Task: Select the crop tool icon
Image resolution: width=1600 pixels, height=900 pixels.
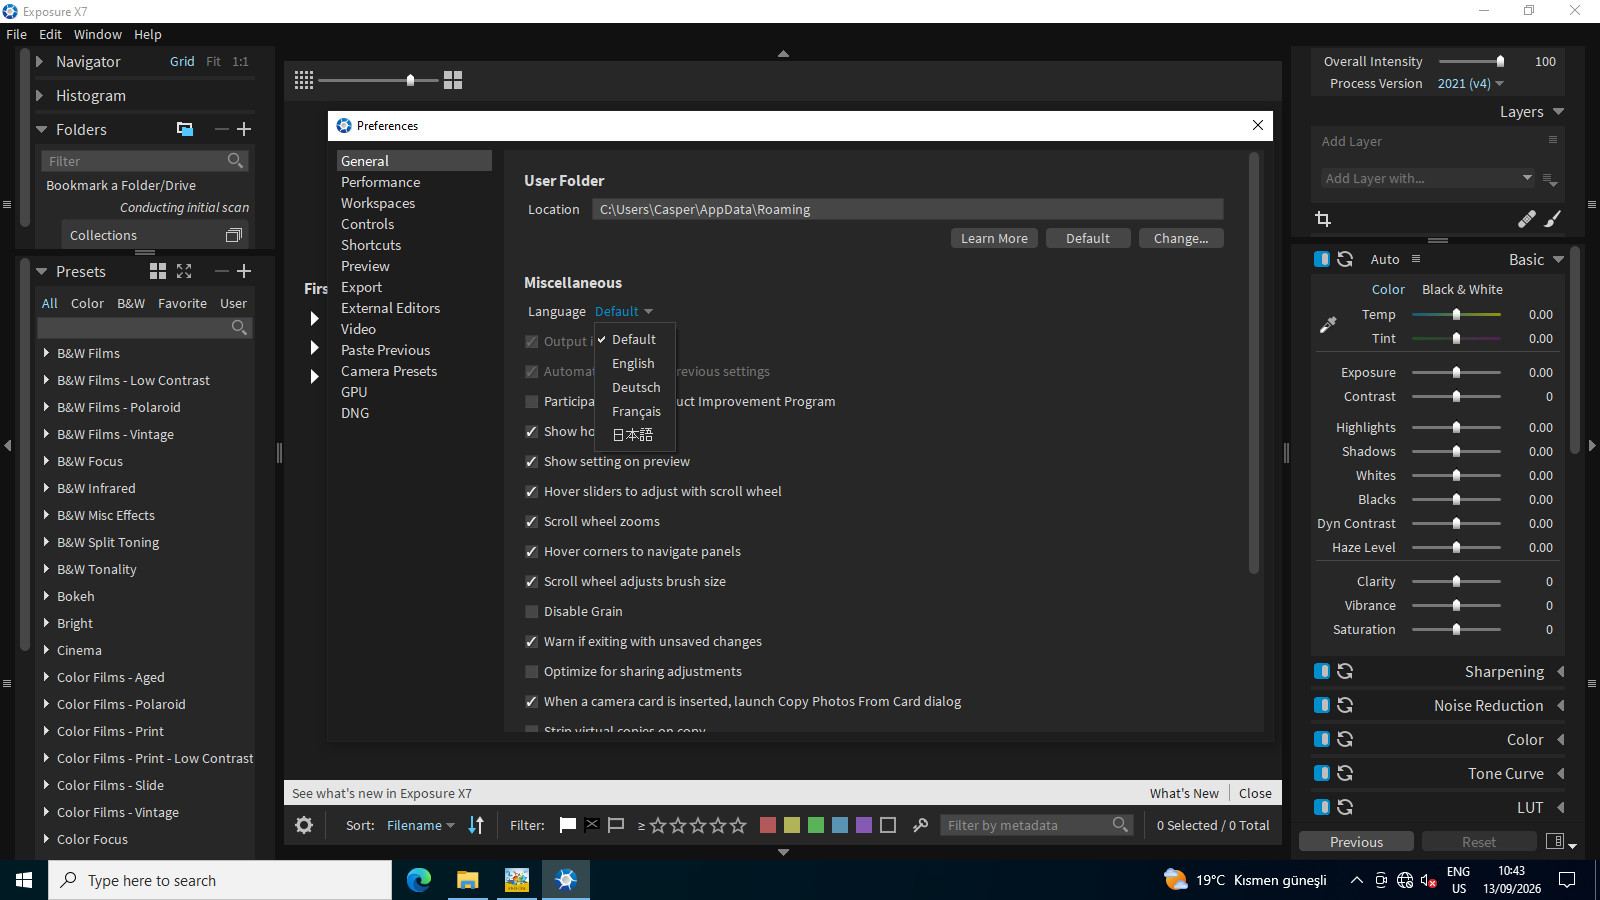Action: (1323, 219)
